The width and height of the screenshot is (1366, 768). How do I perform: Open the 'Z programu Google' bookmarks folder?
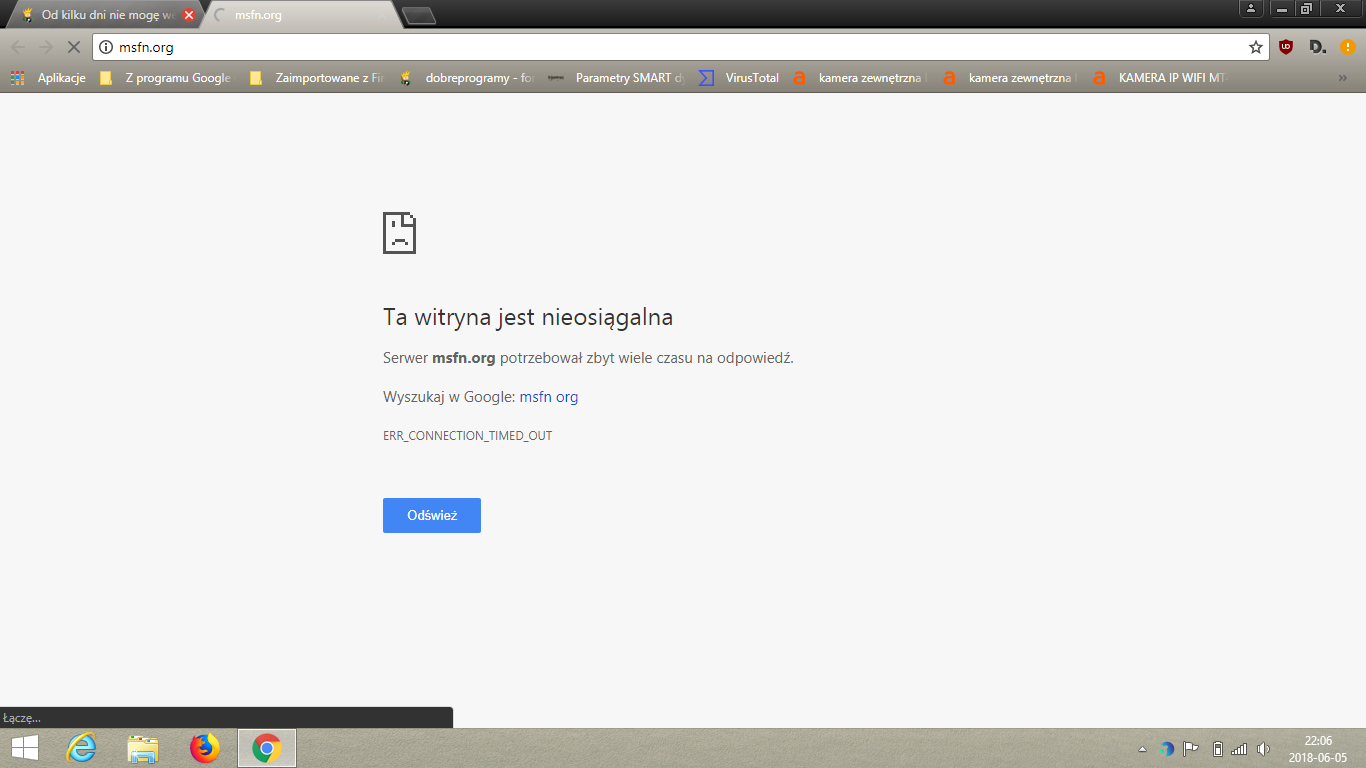(165, 78)
